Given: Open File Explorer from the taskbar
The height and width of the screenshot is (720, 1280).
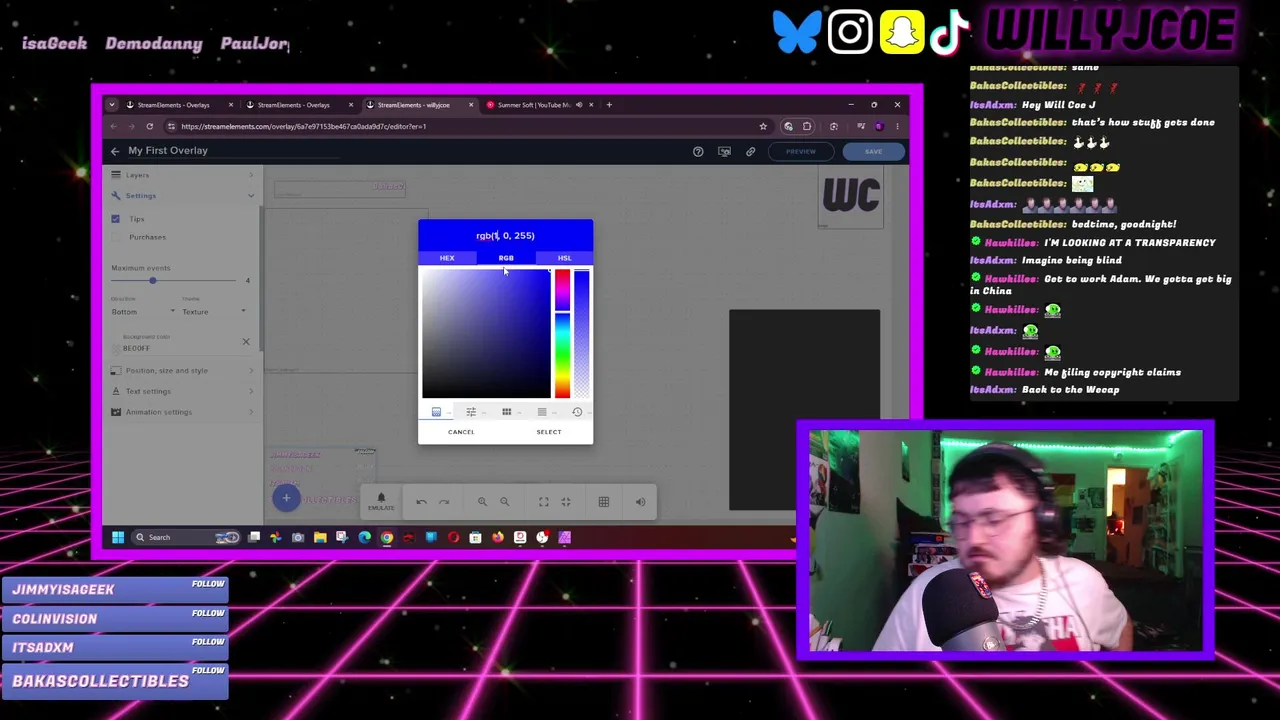Looking at the screenshot, I should (320, 537).
